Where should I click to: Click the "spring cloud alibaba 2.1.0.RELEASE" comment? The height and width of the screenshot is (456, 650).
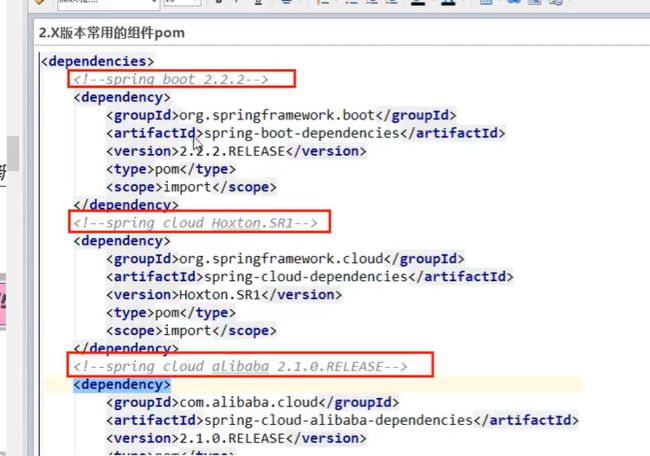point(240,366)
